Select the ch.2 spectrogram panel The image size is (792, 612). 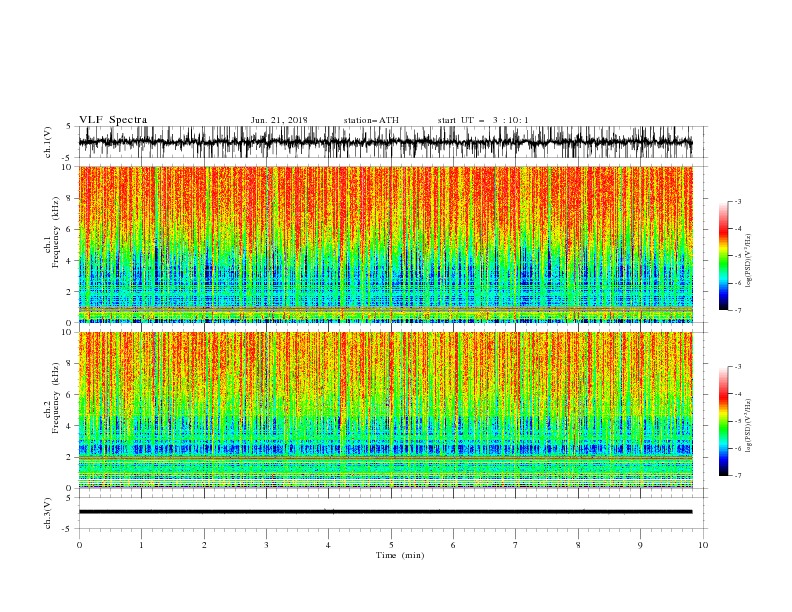tap(385, 410)
